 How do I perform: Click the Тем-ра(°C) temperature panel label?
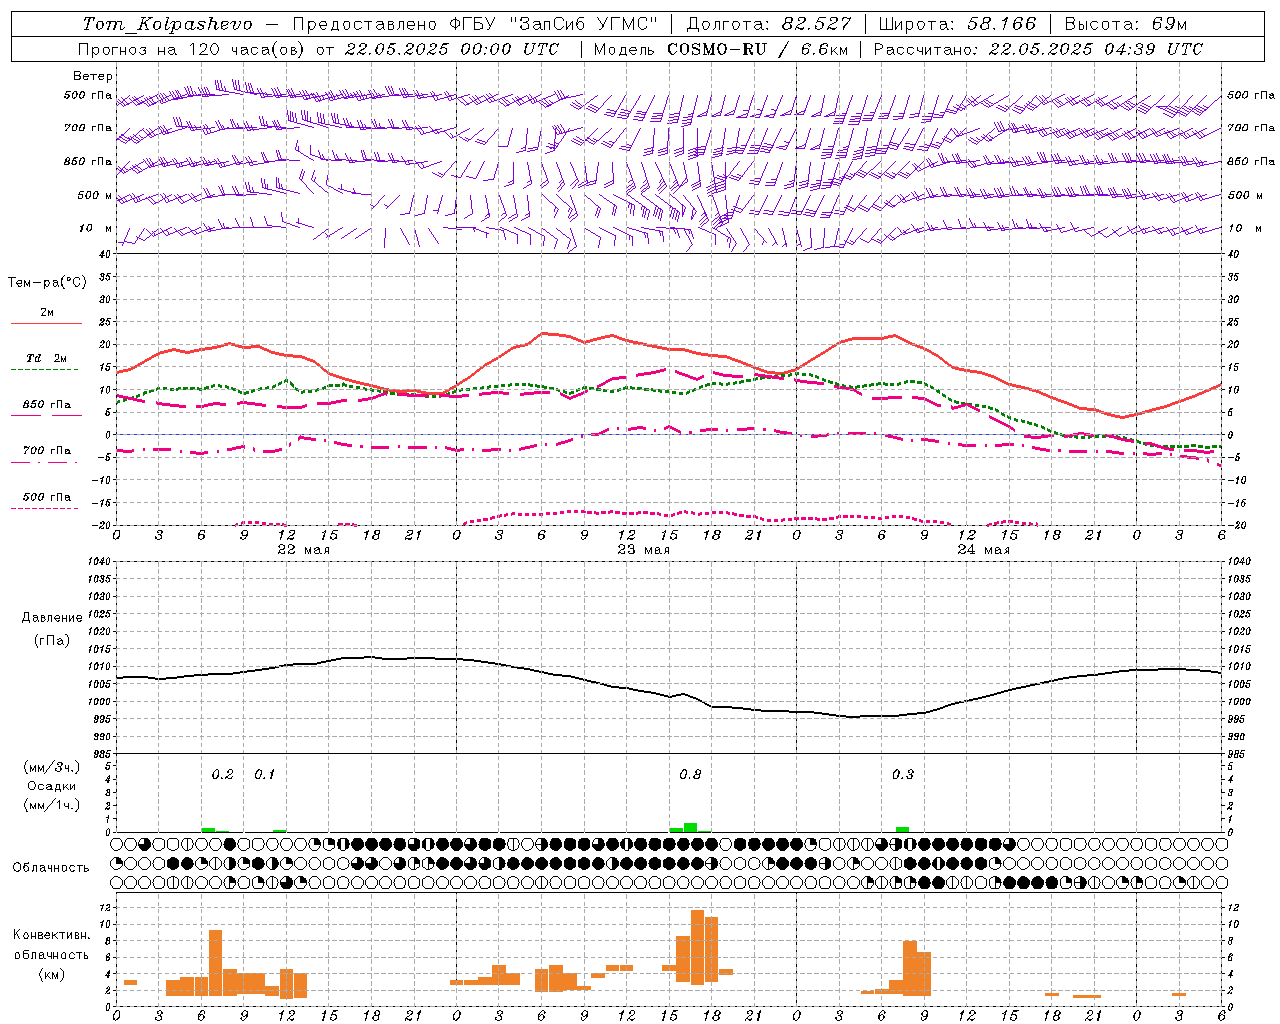click(47, 282)
